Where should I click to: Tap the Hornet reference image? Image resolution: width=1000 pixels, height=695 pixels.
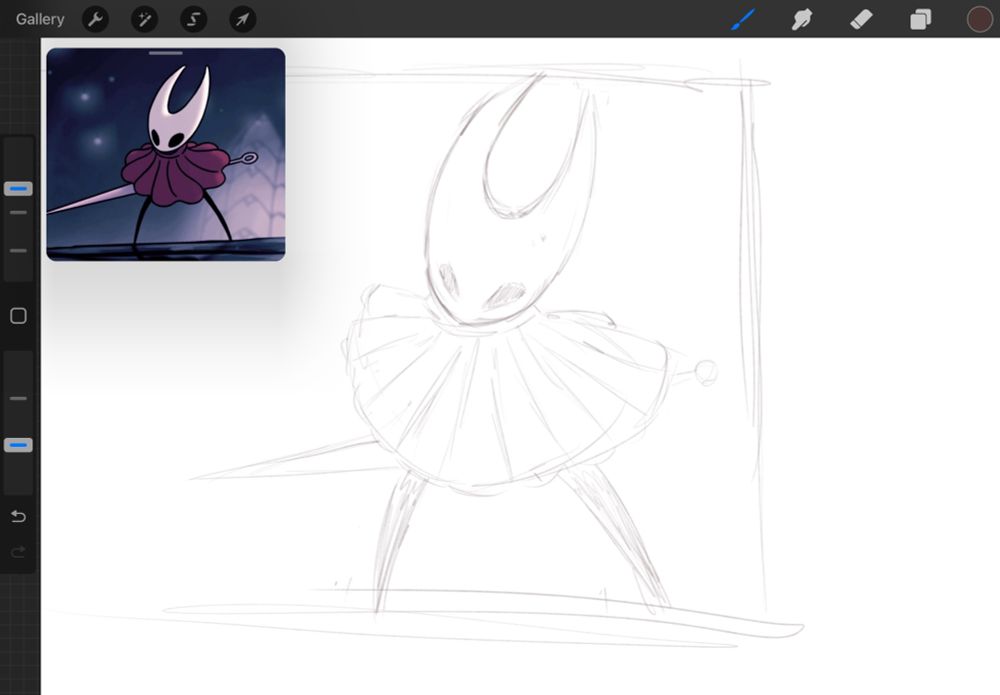(166, 155)
